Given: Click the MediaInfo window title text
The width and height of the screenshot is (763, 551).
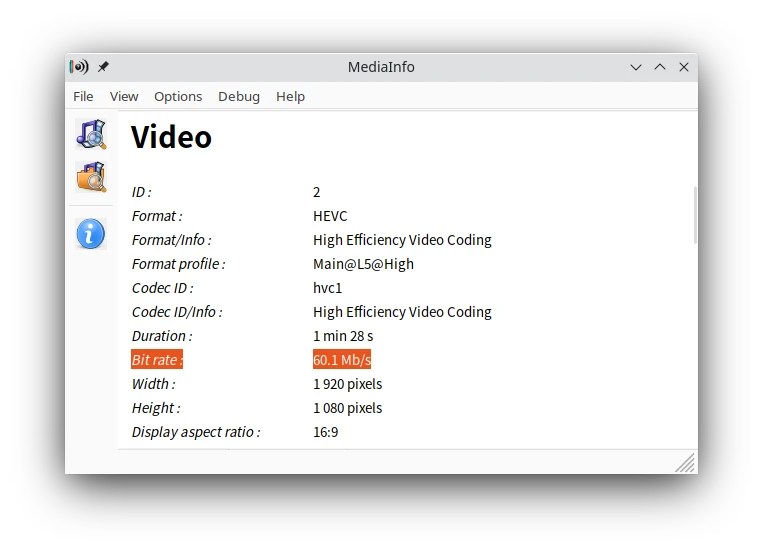Looking at the screenshot, I should tap(381, 67).
